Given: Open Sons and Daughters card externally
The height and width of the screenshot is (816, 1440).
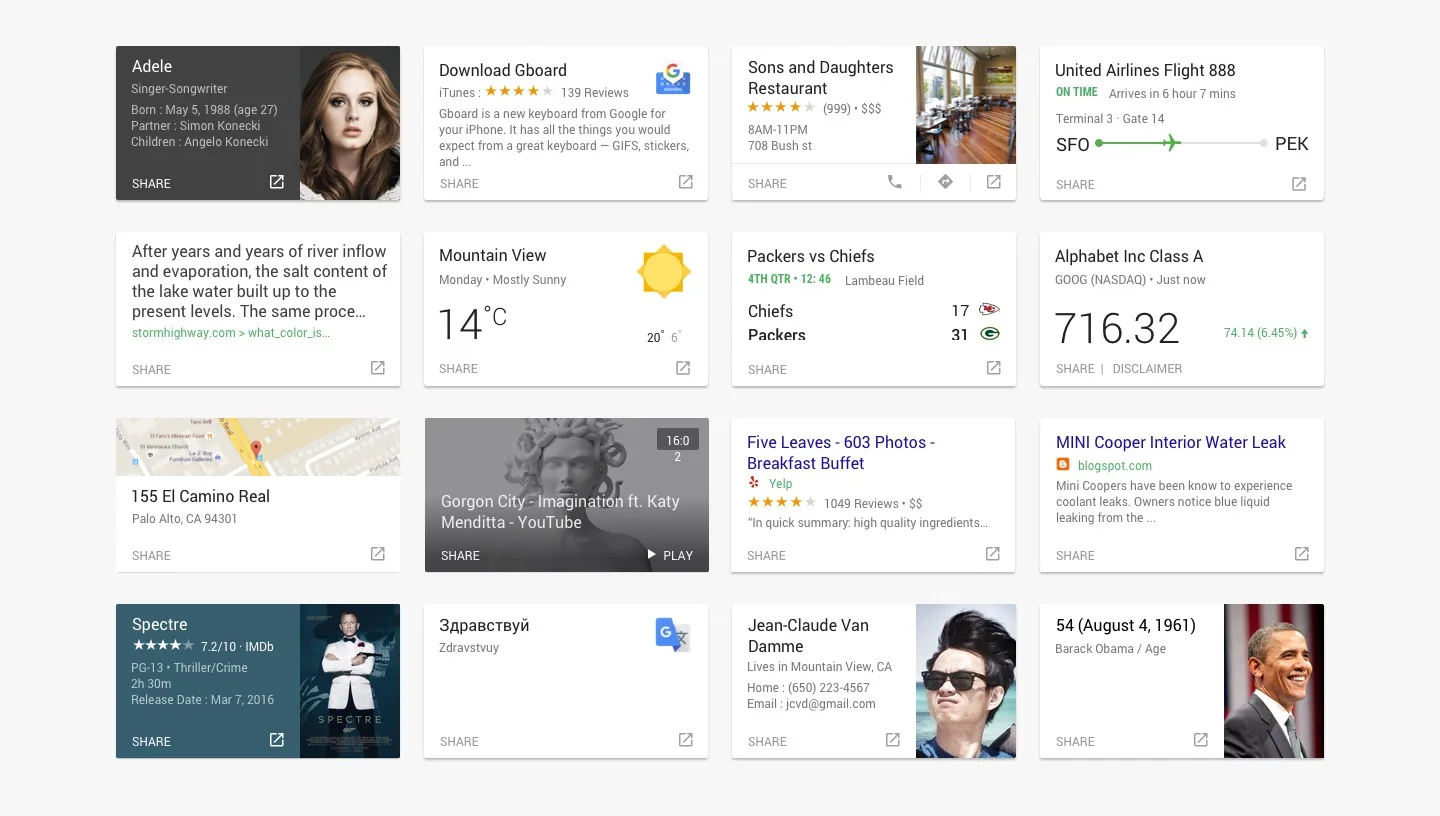Looking at the screenshot, I should pos(994,182).
